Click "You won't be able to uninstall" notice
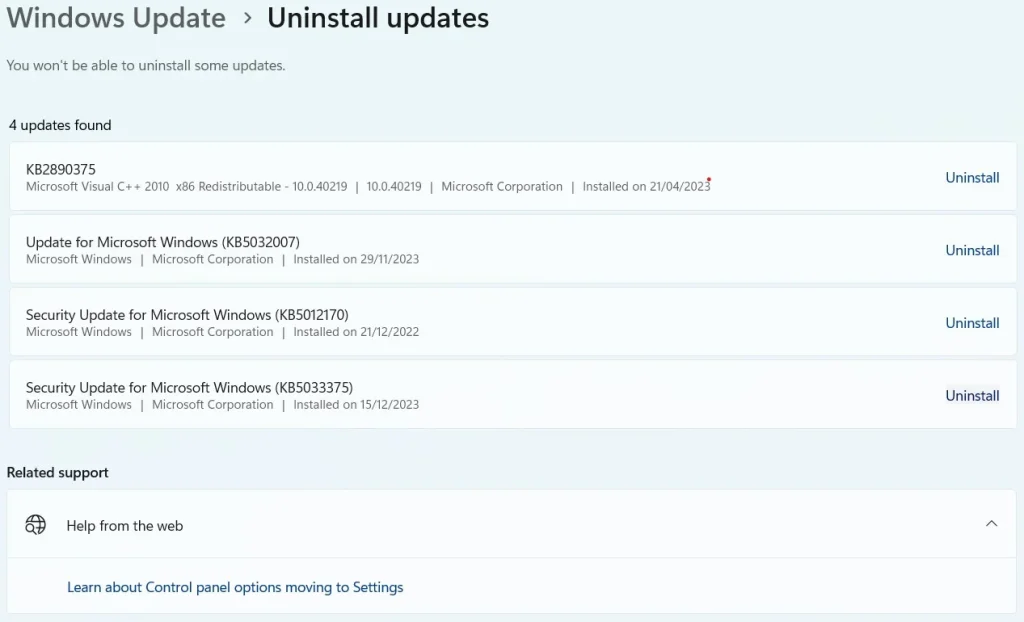 146,65
